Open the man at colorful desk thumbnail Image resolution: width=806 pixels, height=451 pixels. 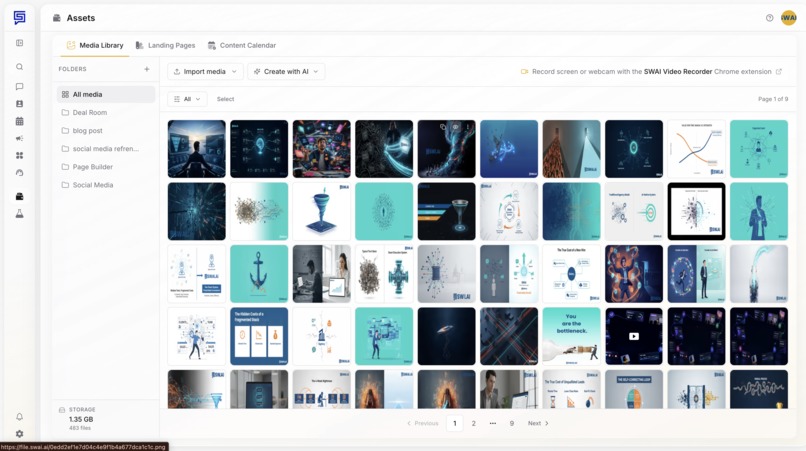tap(322, 149)
